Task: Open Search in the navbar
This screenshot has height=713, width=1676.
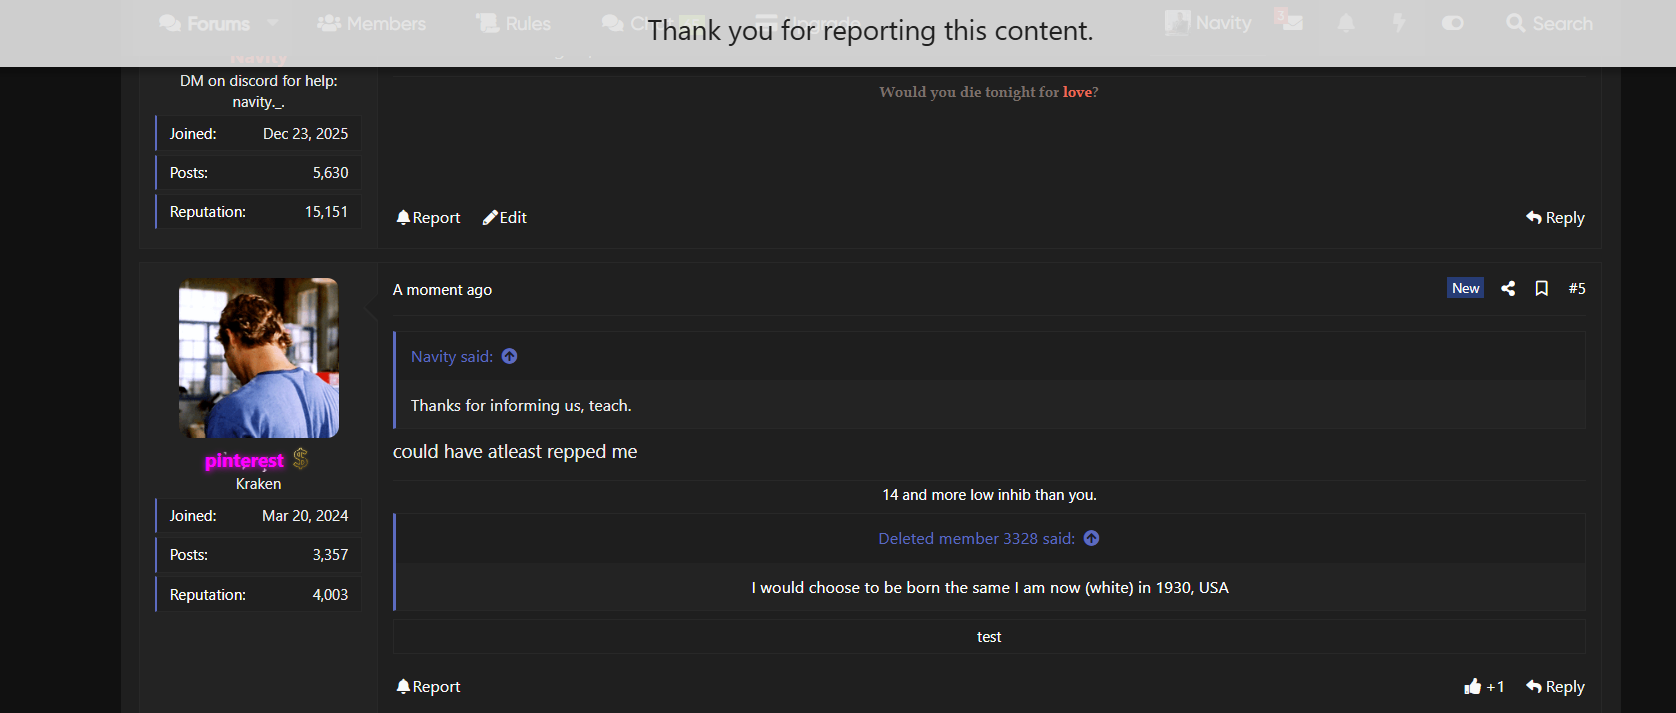Action: coord(1550,23)
